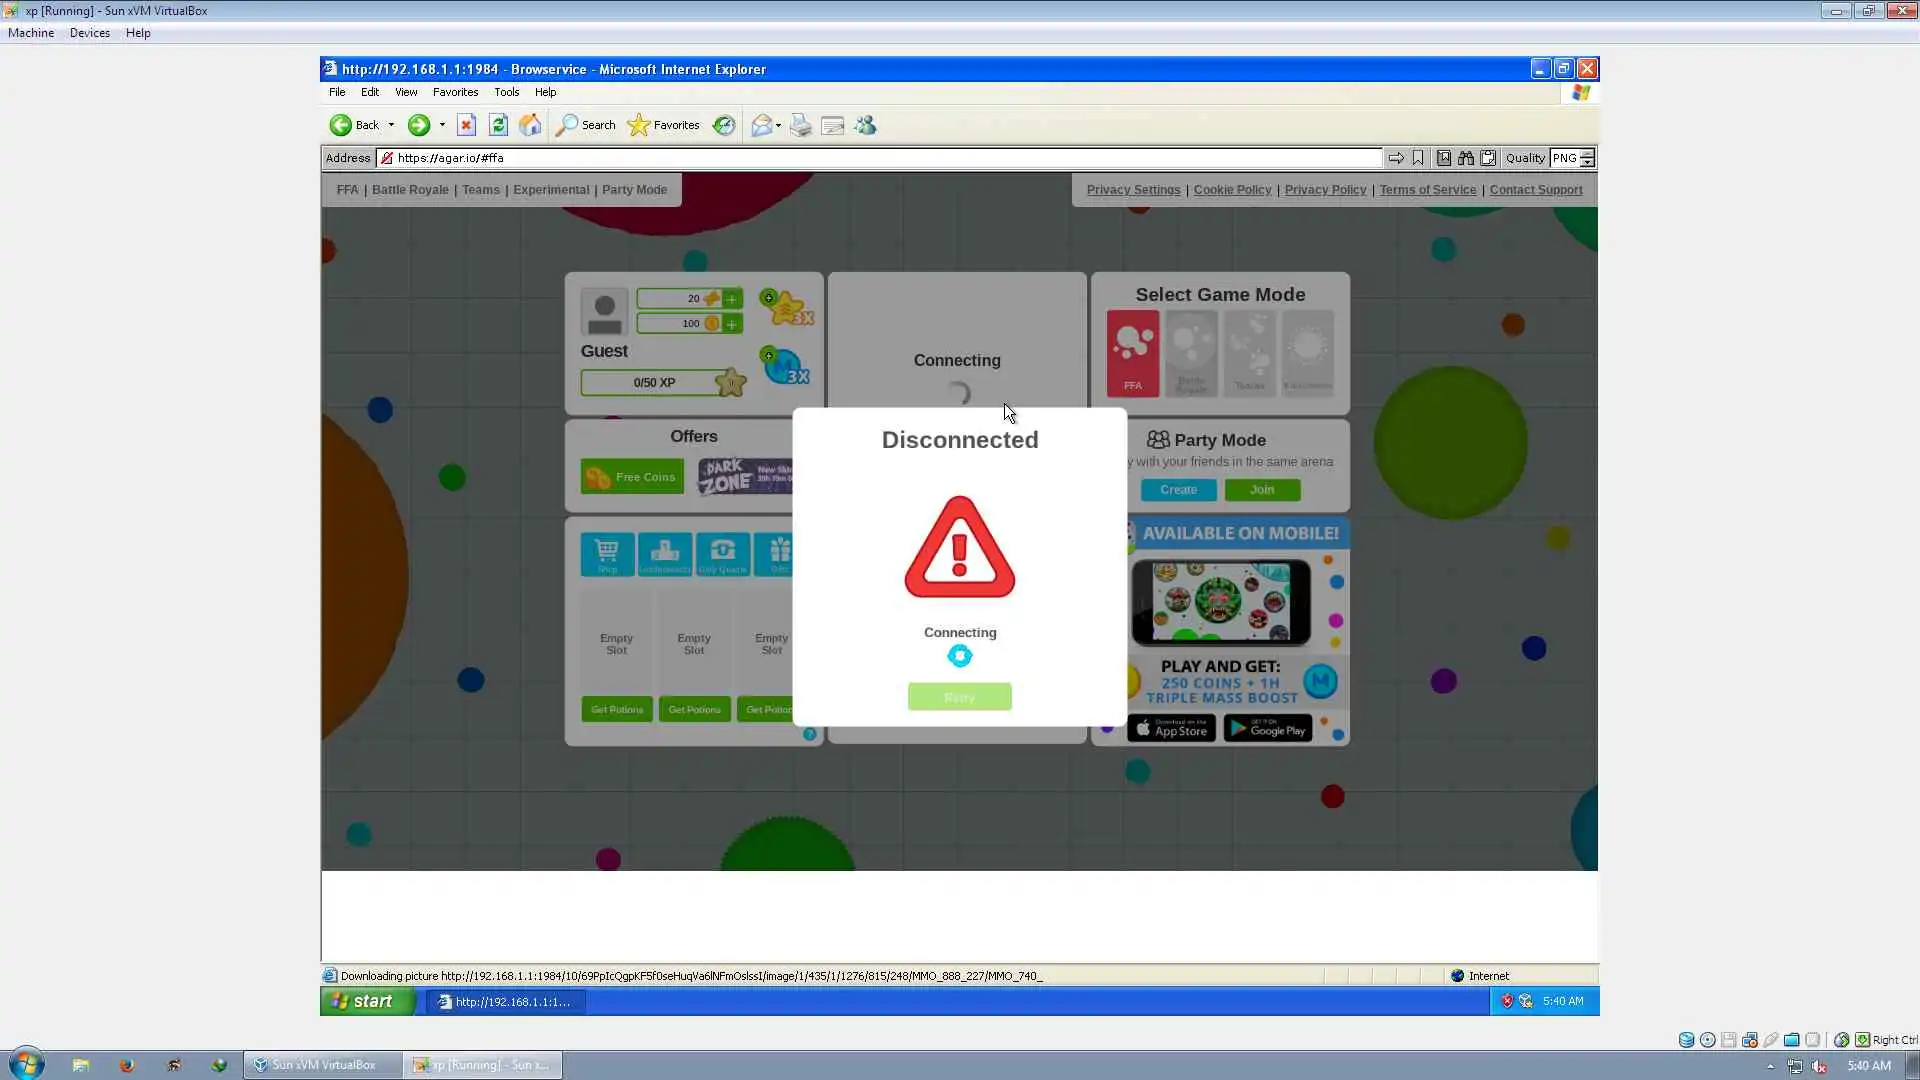Screen dimensions: 1920x1080
Task: Open the Favorites menu
Action: coord(455,92)
